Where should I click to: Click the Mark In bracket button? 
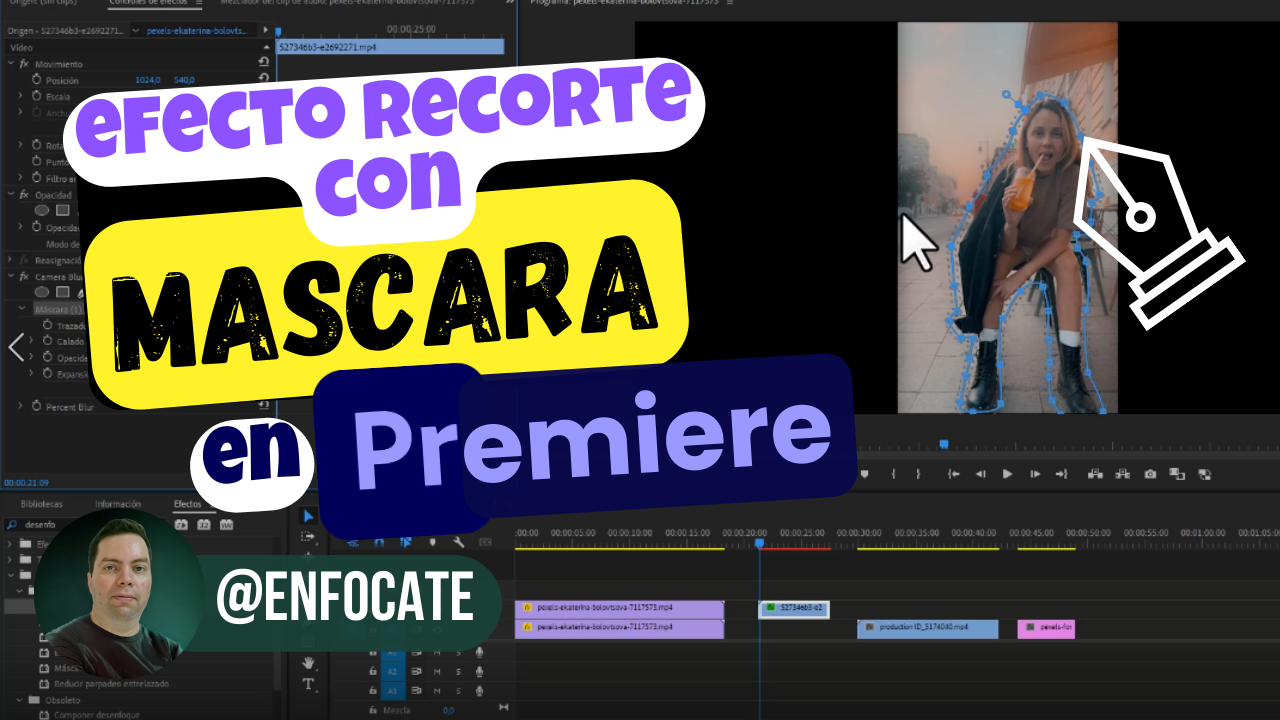coord(893,474)
